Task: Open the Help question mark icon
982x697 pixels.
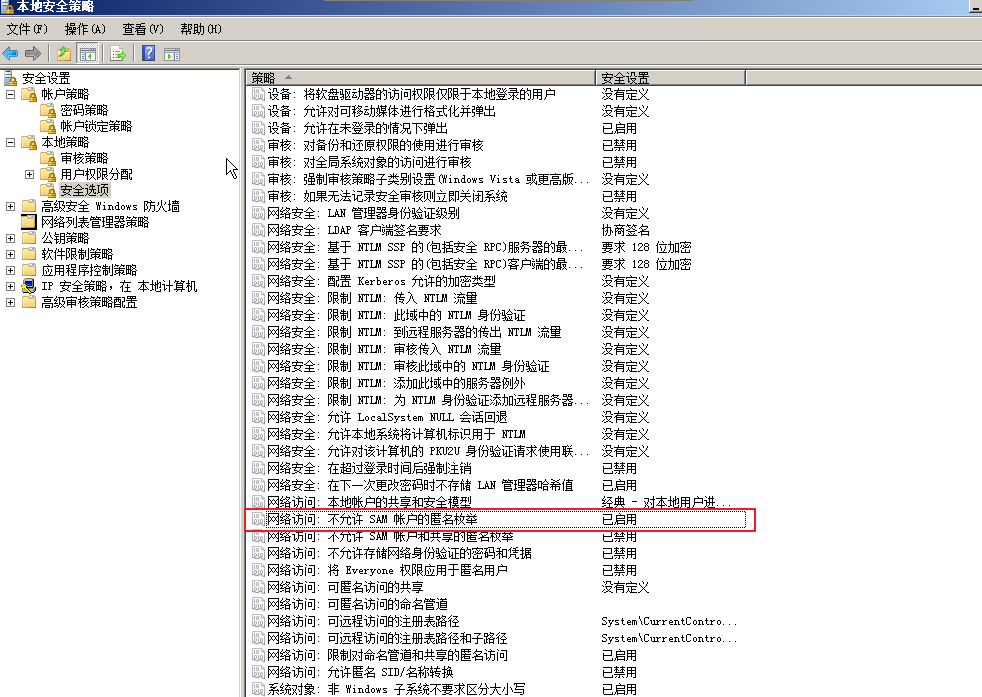Action: tap(148, 54)
